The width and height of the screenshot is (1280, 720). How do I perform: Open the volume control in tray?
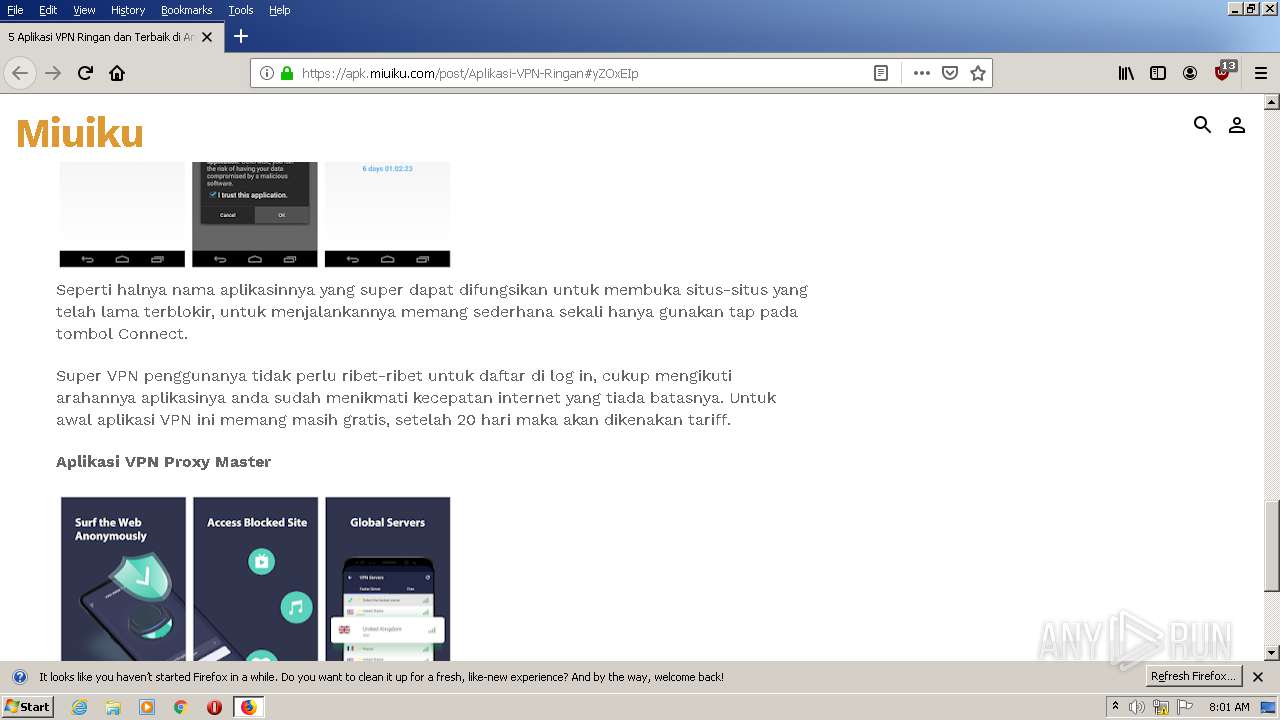point(1137,707)
